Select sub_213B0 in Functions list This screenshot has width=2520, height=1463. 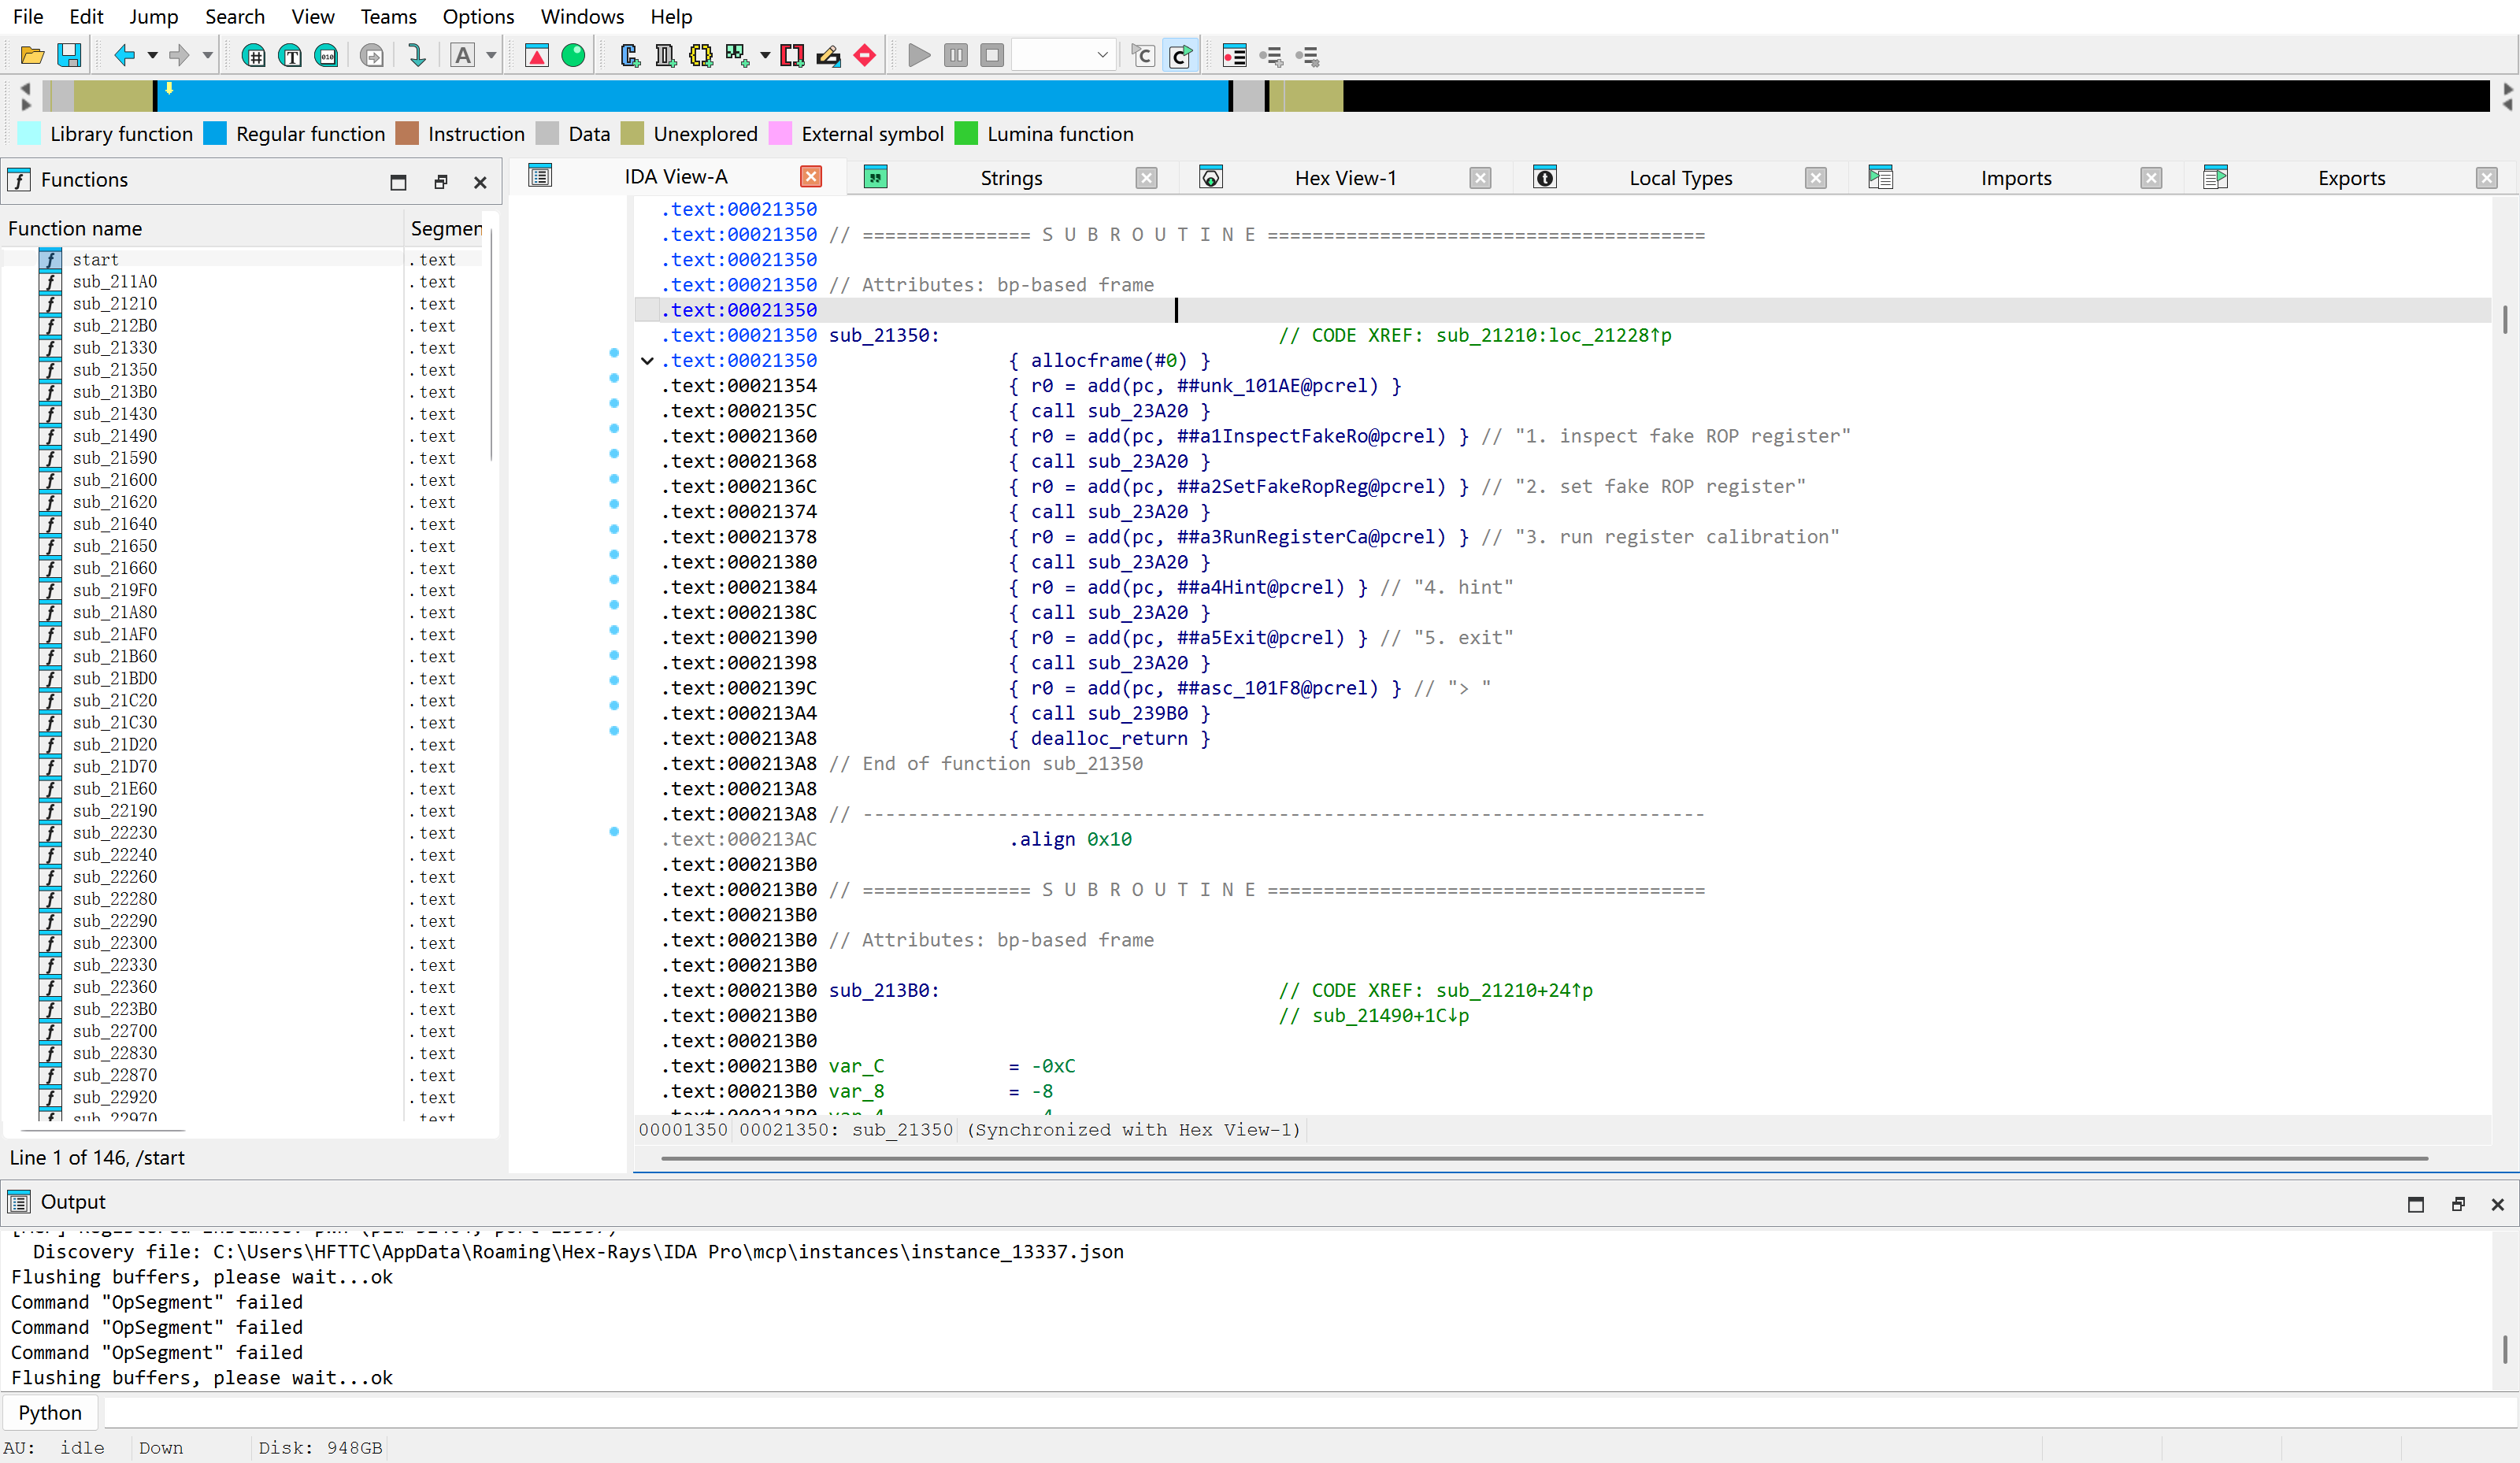[x=115, y=392]
